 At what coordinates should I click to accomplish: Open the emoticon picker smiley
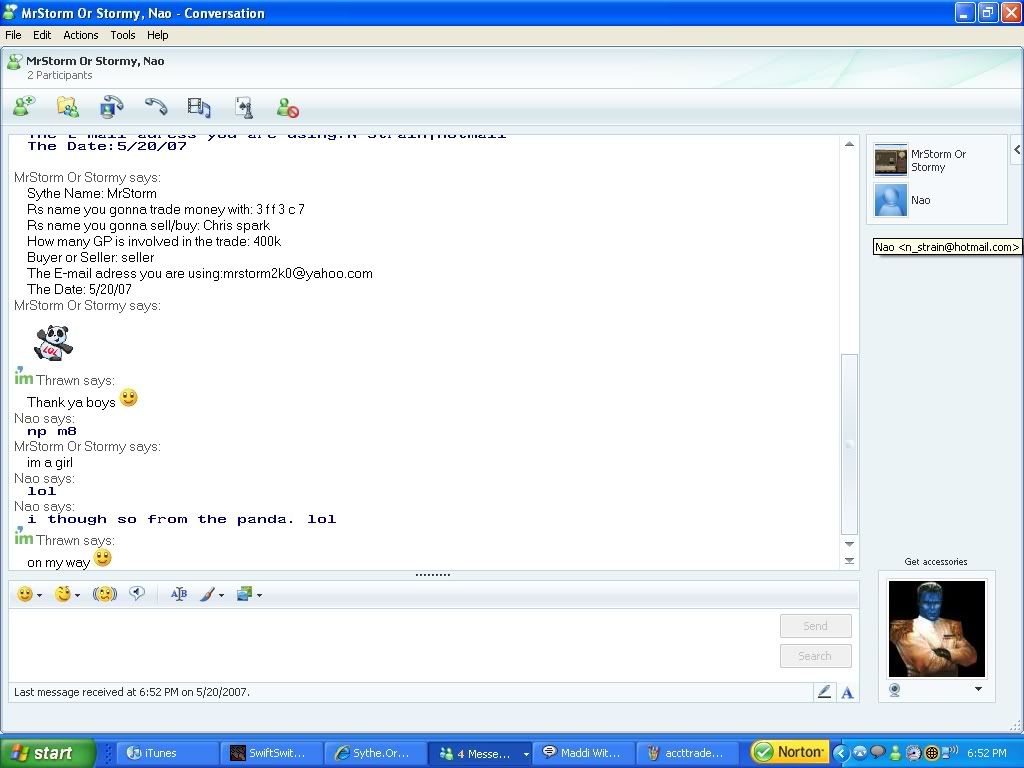[25, 594]
